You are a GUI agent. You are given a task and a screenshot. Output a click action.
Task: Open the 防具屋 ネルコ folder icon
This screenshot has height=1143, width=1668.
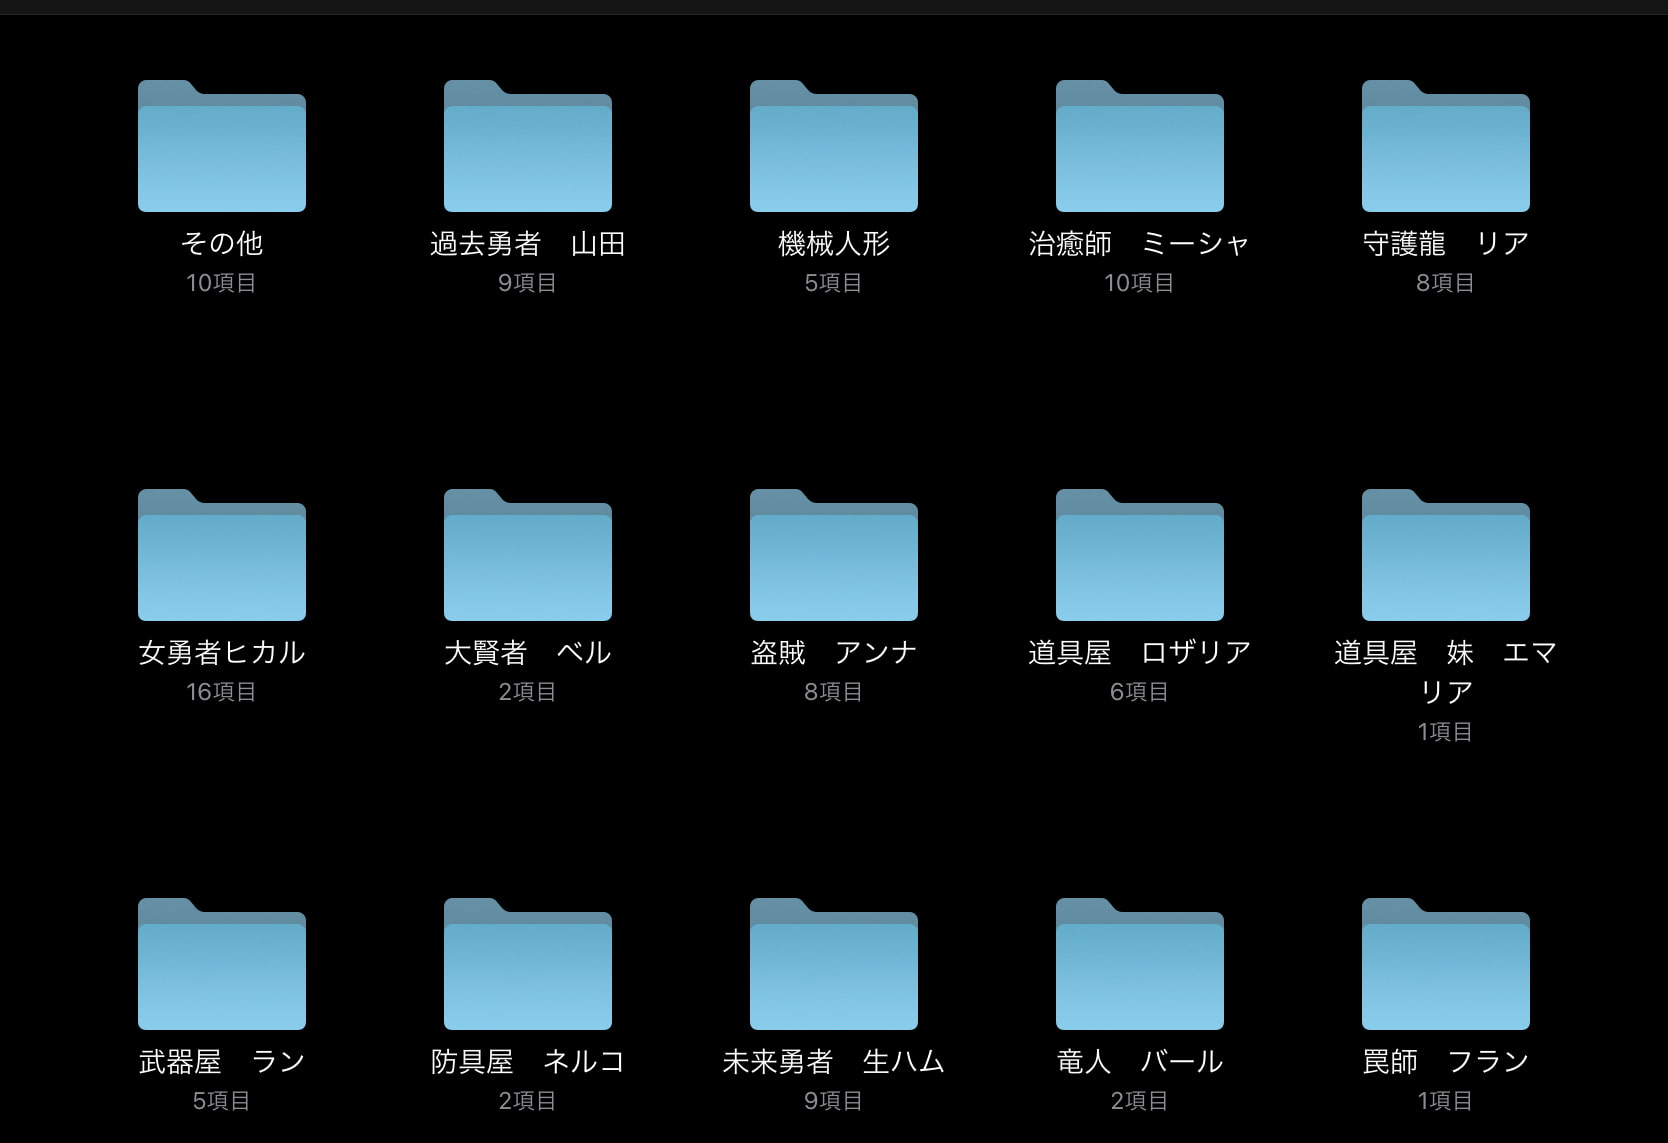click(528, 964)
